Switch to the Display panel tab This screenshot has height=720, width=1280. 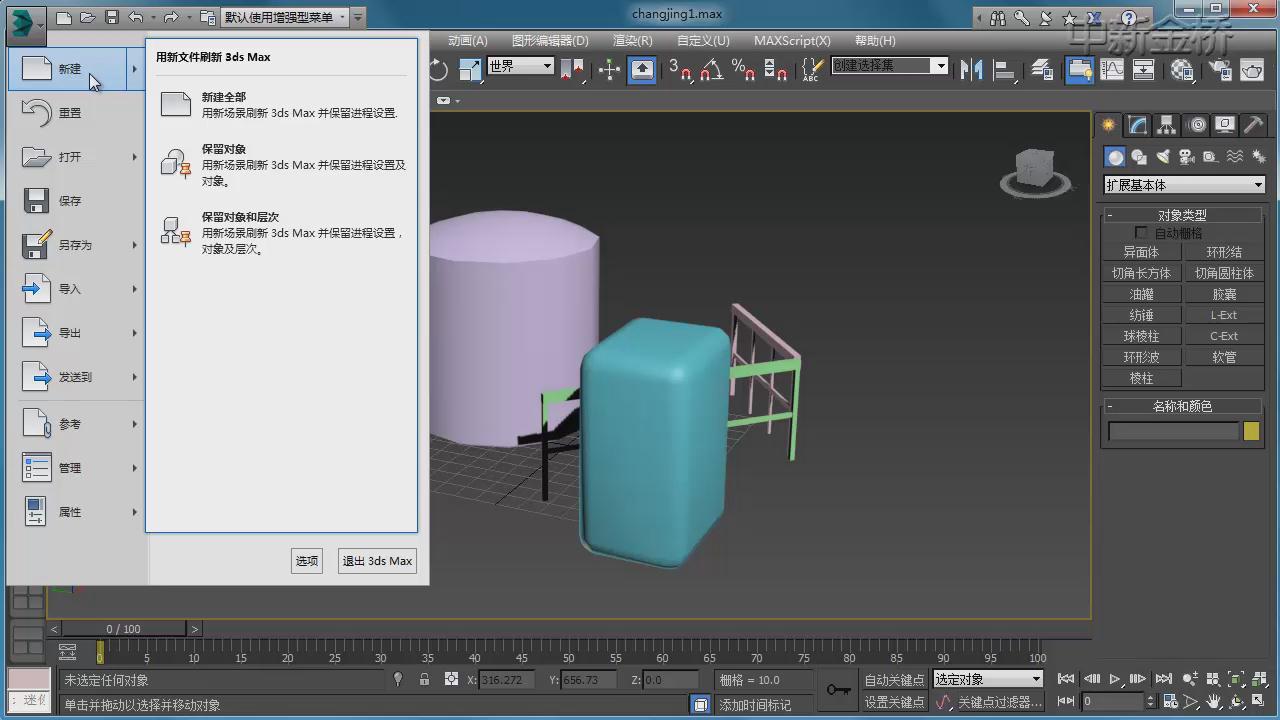click(x=1225, y=125)
